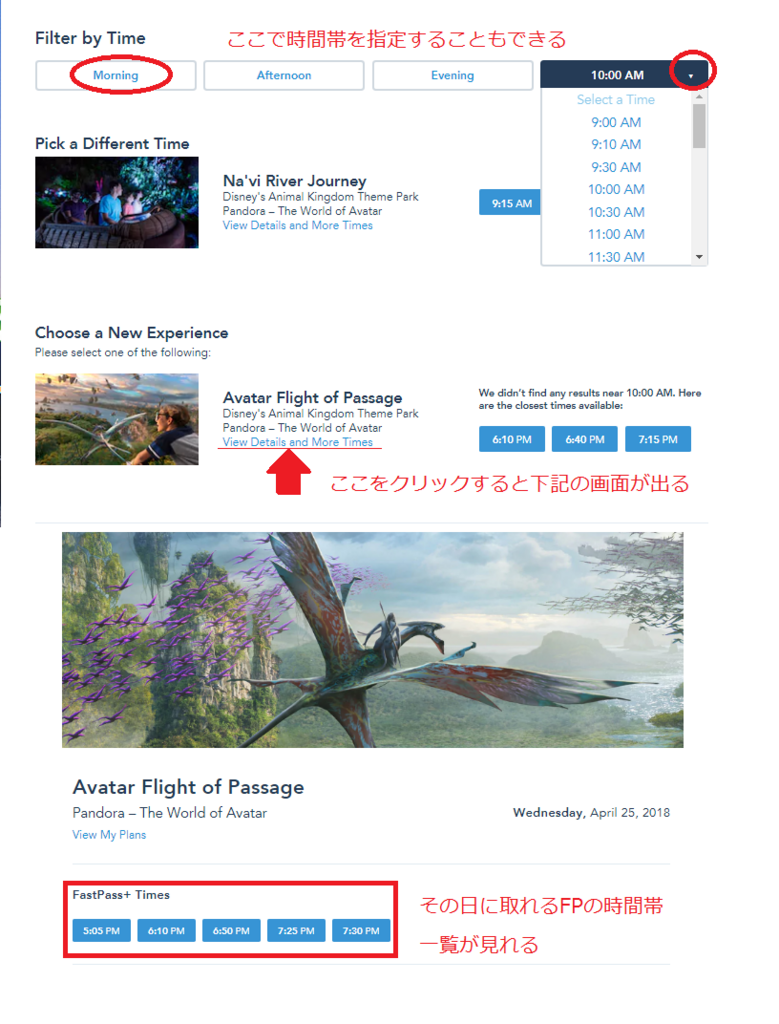Filter times by Afternoon
779x1024 pixels.
pos(283,75)
